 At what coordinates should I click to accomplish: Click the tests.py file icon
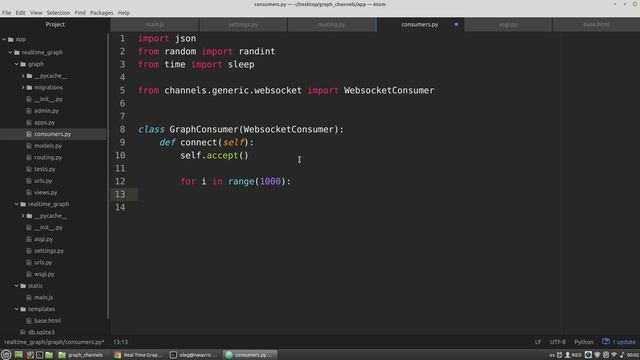29,169
